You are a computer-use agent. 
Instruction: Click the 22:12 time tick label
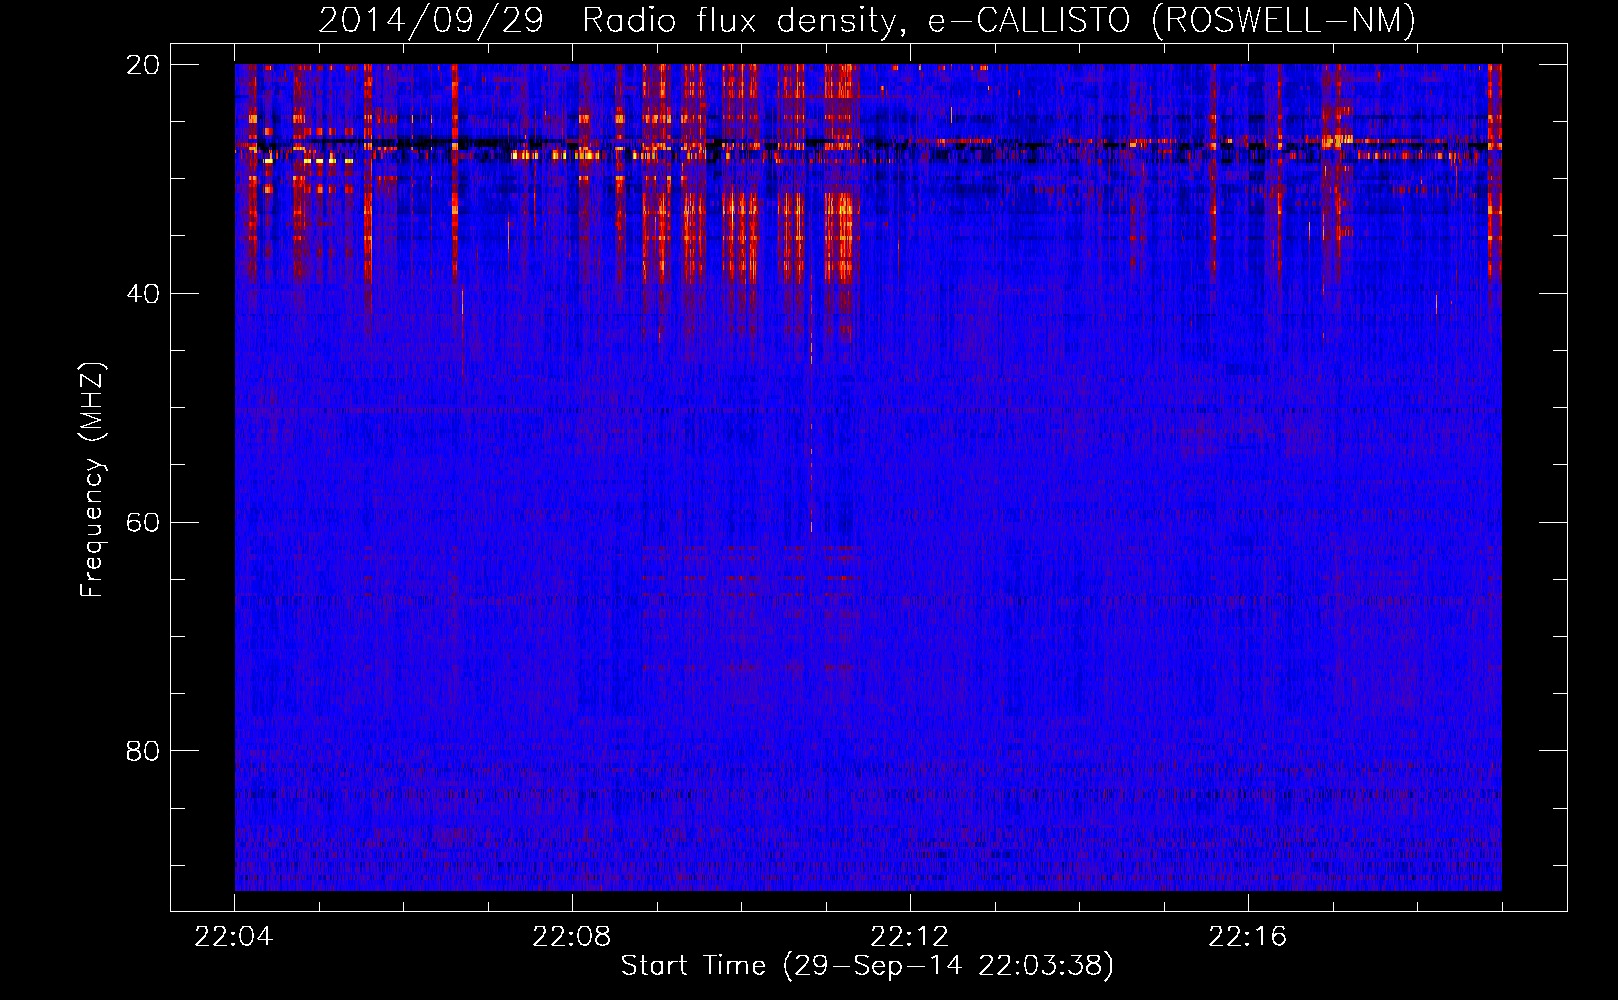pos(910,937)
